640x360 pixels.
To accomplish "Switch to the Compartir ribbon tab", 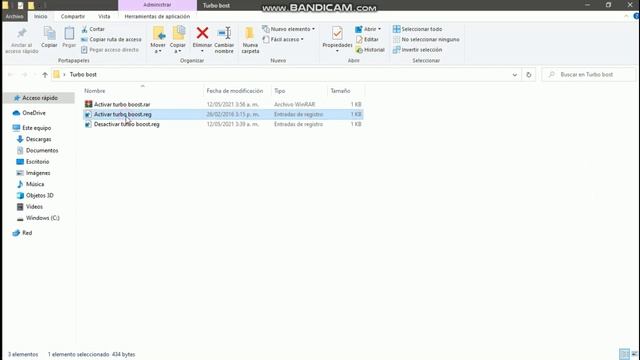I will pyautogui.click(x=73, y=16).
